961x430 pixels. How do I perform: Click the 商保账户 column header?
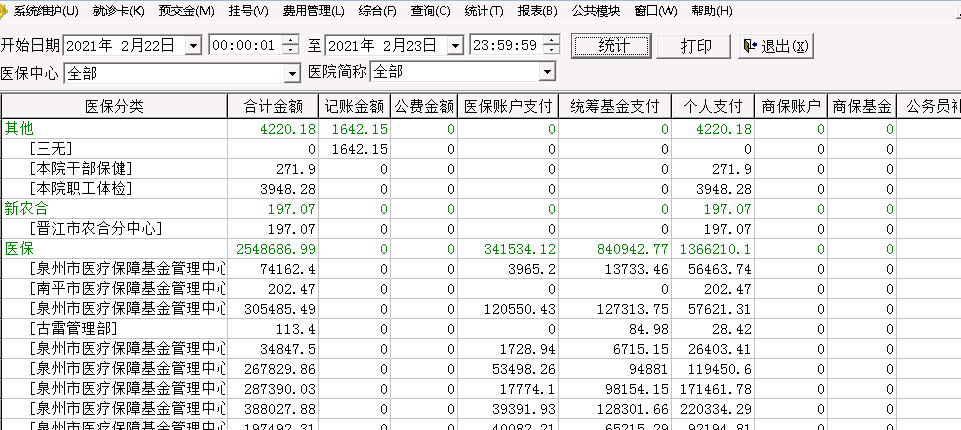[791, 107]
